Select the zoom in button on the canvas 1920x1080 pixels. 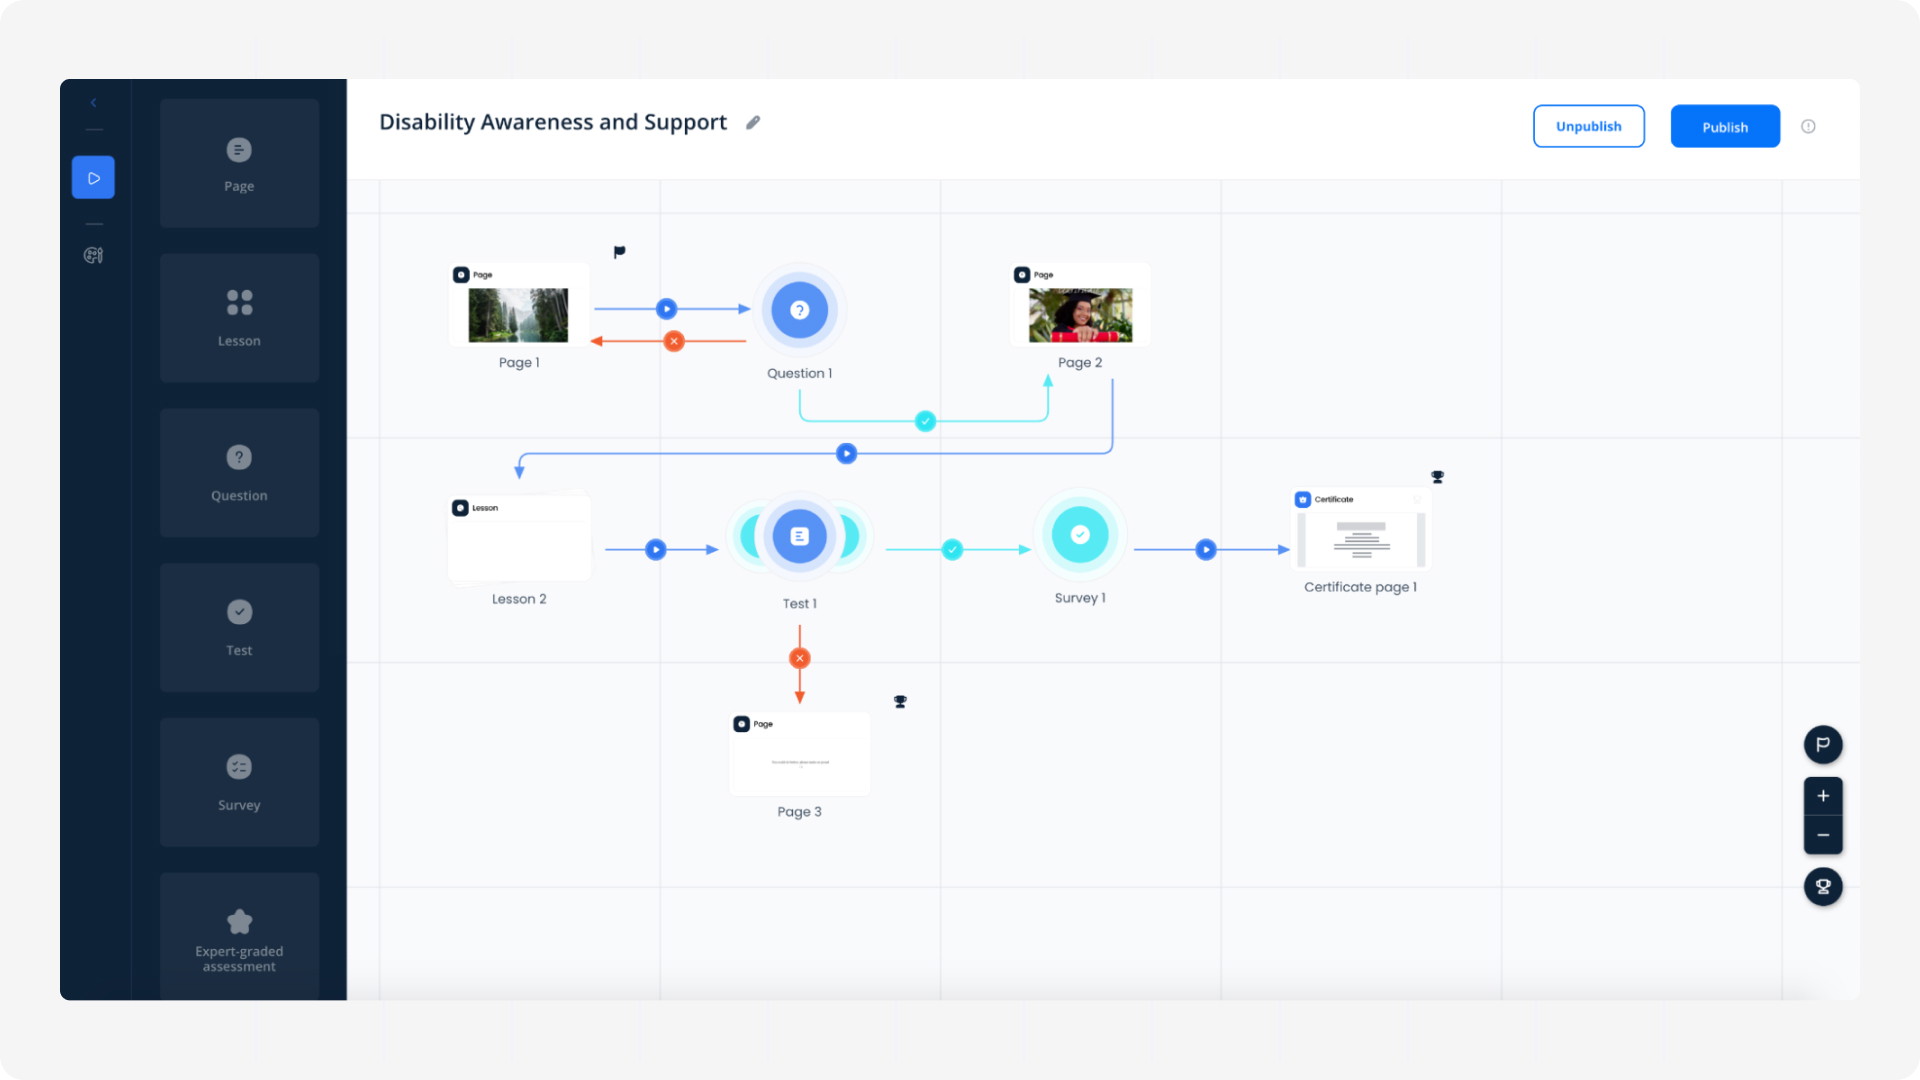pyautogui.click(x=1822, y=796)
